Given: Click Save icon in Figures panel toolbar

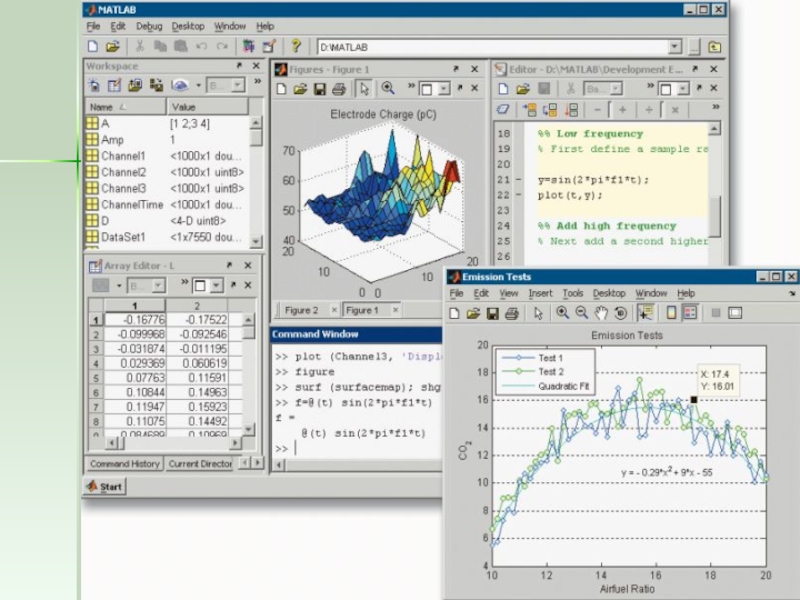Looking at the screenshot, I should (319, 89).
